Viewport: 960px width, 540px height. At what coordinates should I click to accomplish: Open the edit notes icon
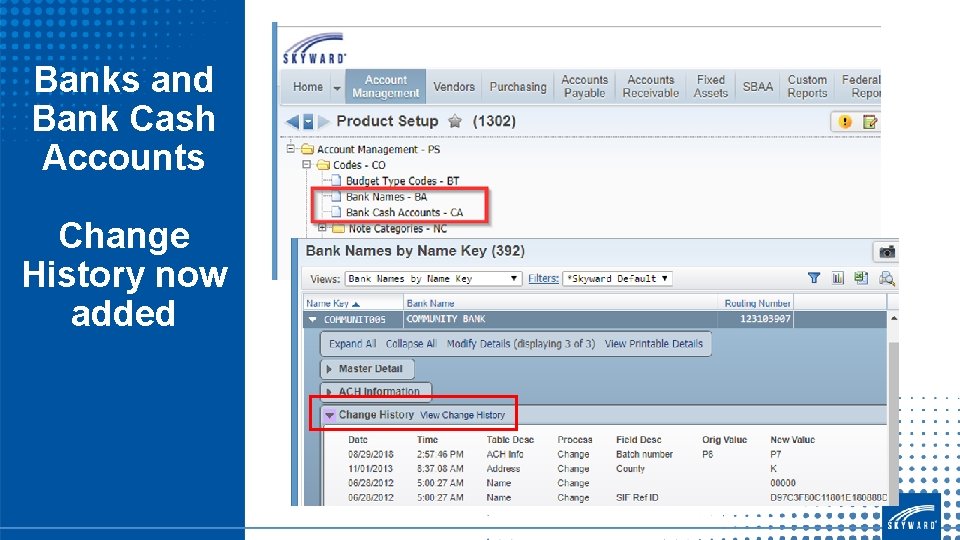[x=870, y=121]
